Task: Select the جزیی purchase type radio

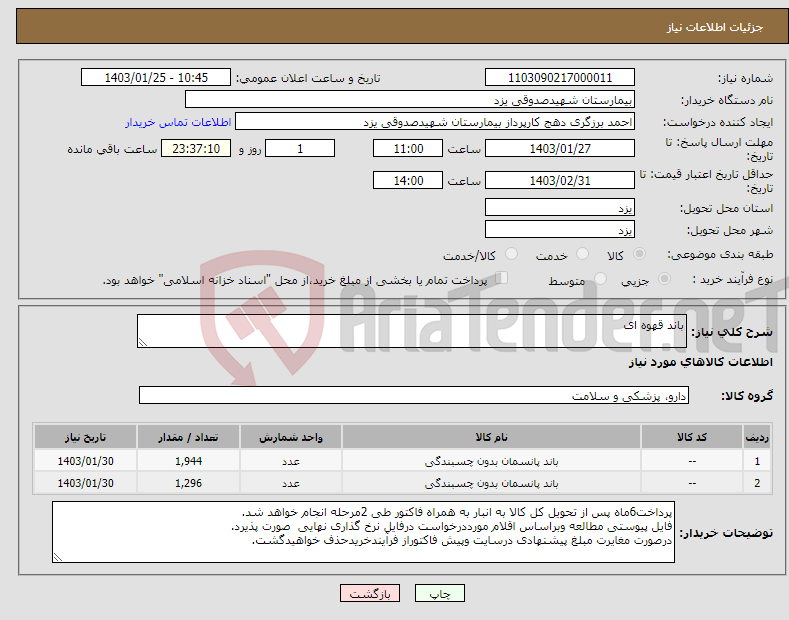Action: (x=664, y=279)
